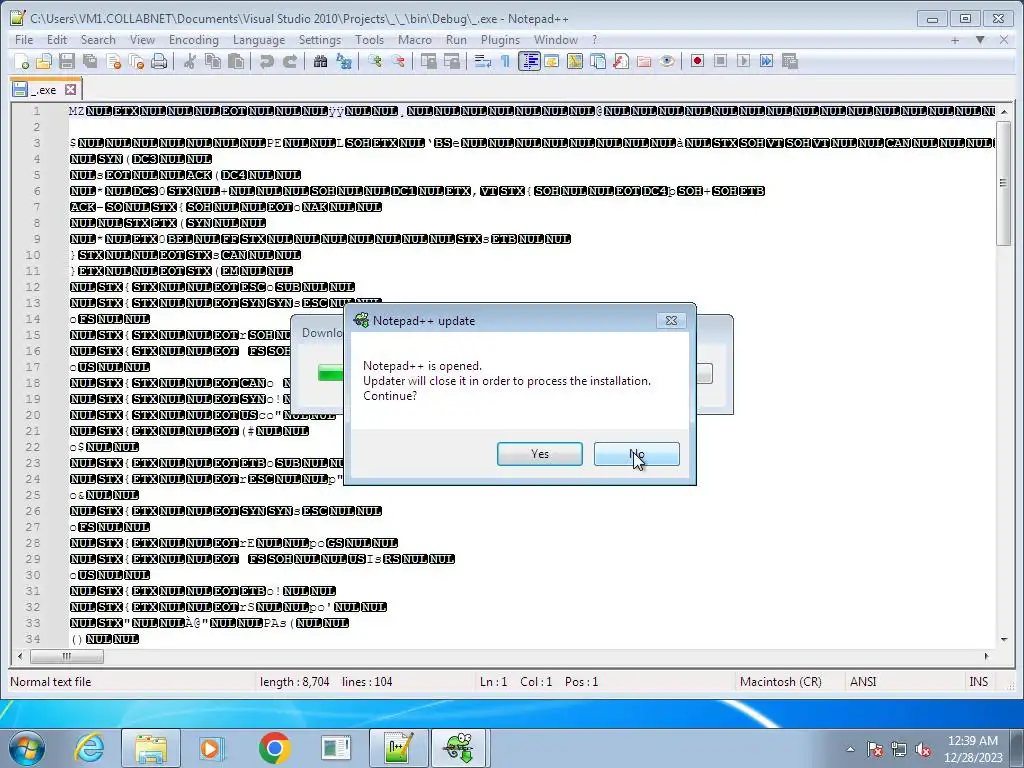
Task: Click ANSI encoding in status bar
Action: point(863,682)
